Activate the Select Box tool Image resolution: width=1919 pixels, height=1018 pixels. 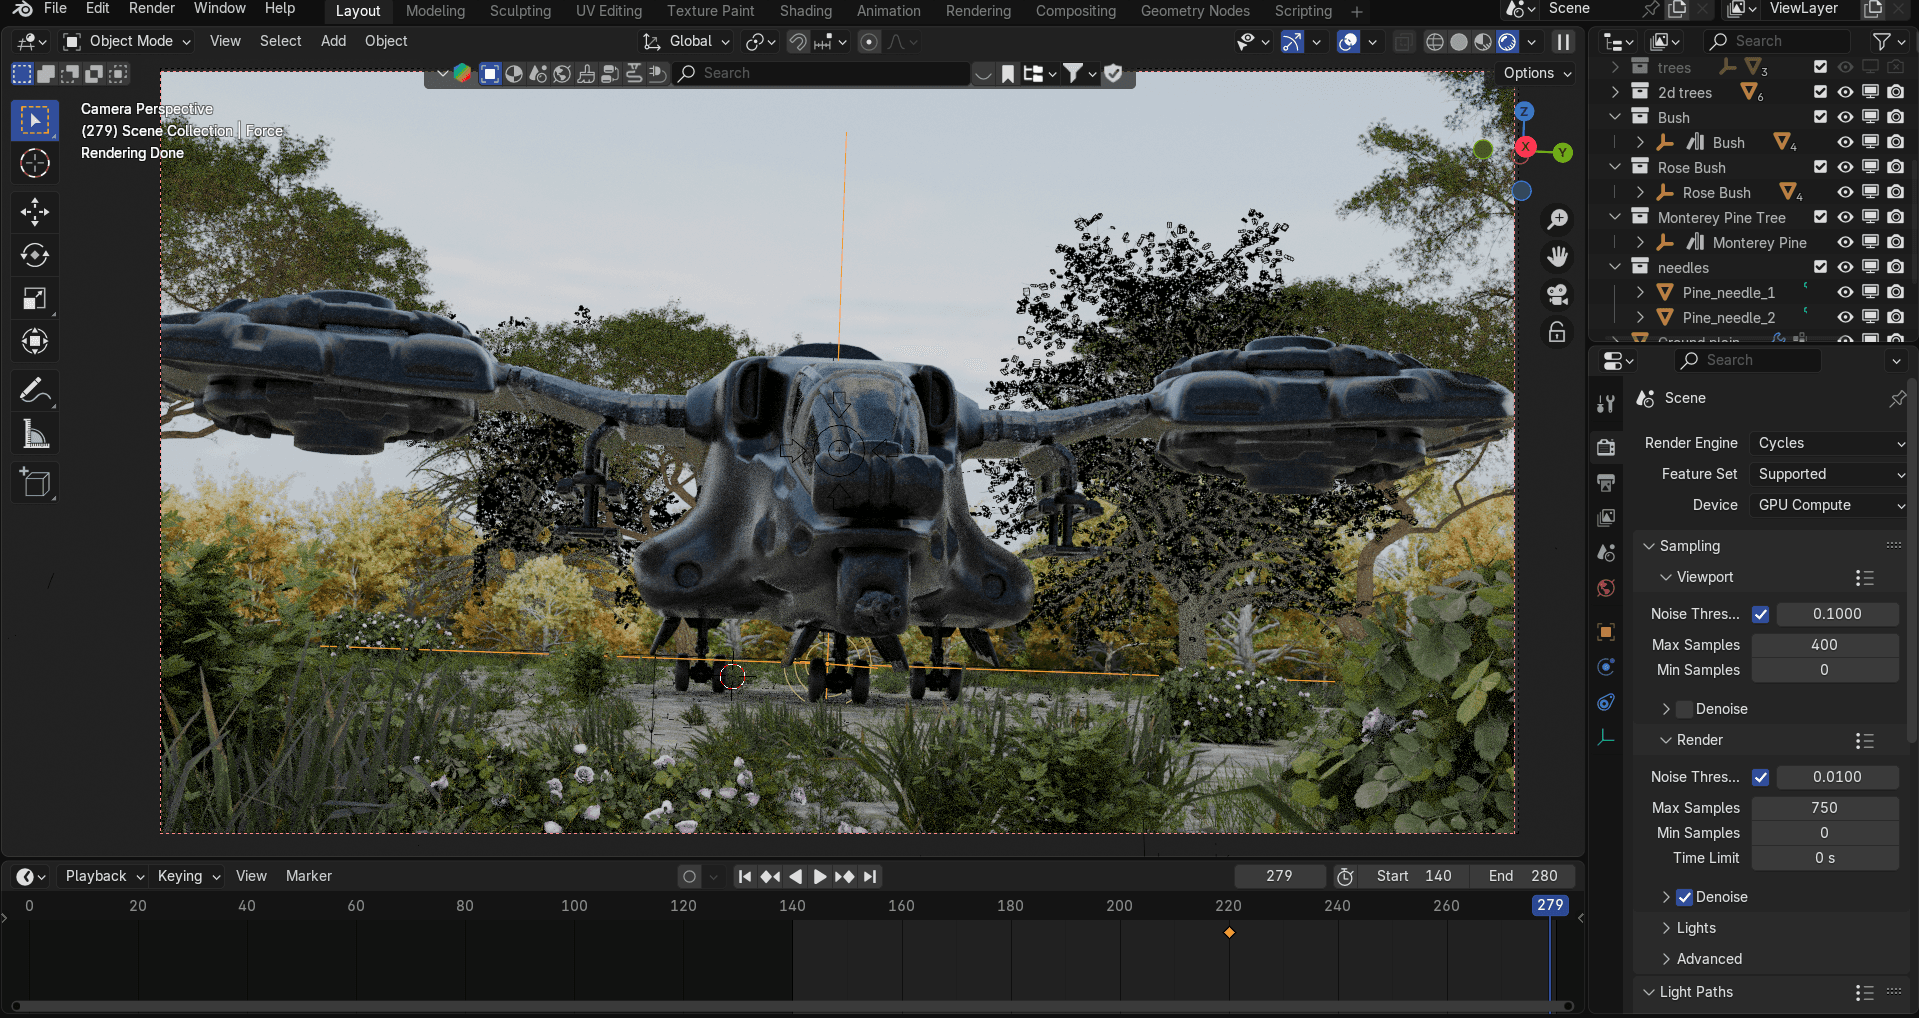pos(35,120)
